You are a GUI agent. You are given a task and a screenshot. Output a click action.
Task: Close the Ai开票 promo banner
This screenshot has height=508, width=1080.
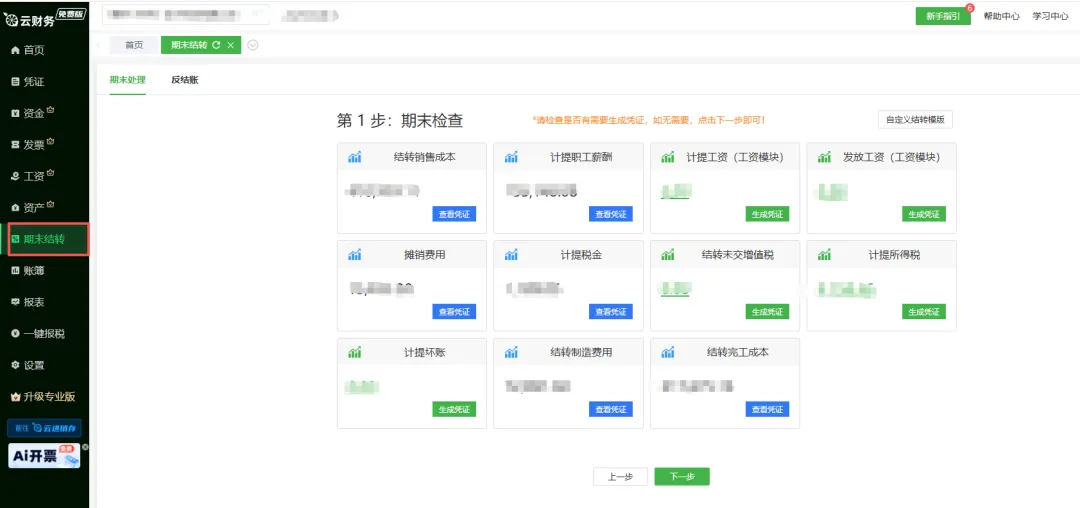[85, 447]
